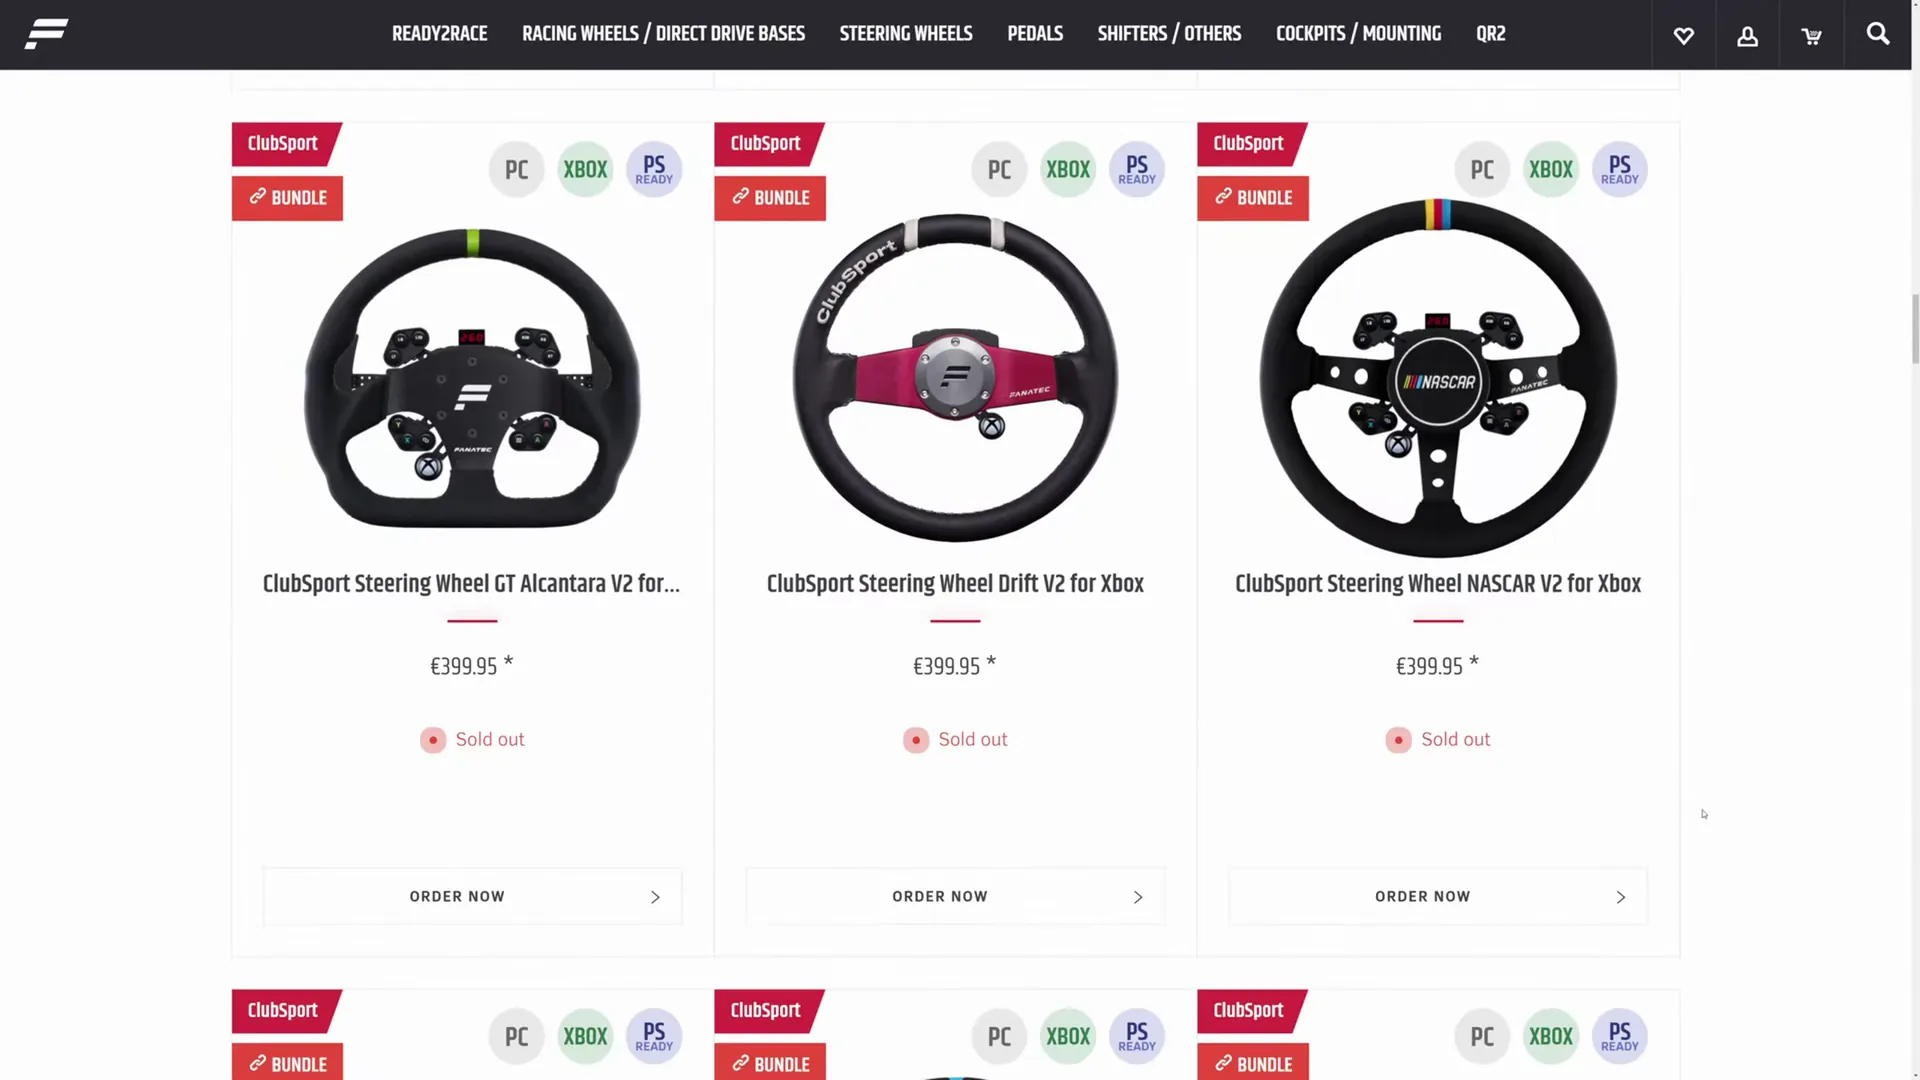Screen dimensions: 1920x1080
Task: Click ORDER NOW for Drift V2
Action: pos(955,897)
